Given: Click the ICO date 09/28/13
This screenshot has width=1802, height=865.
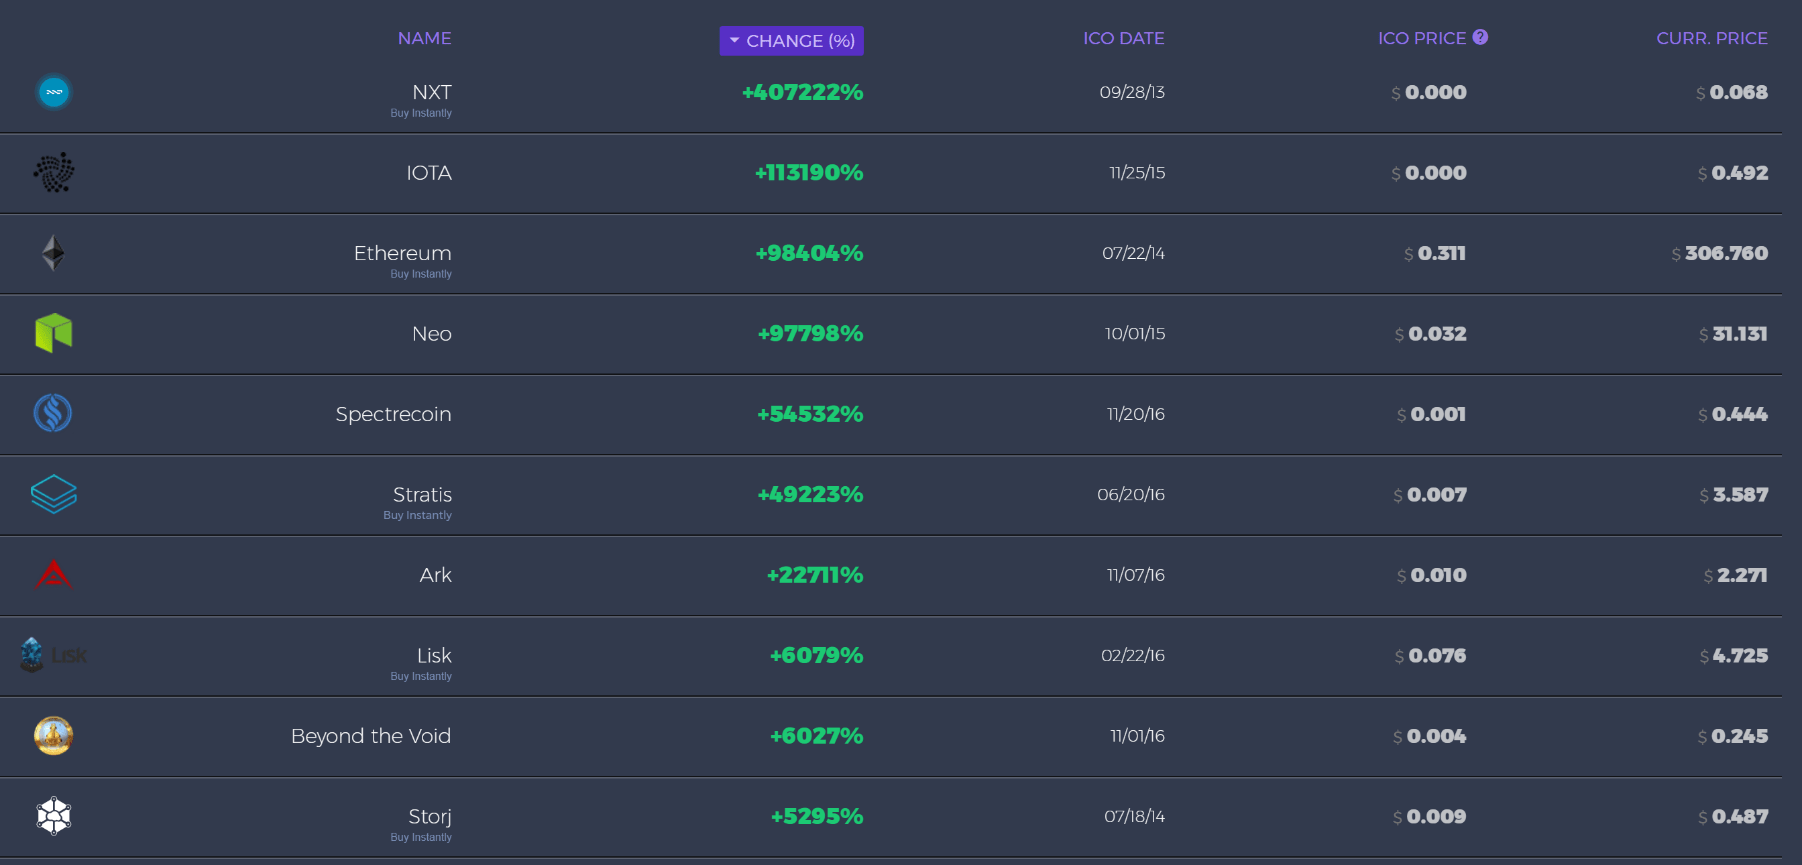Looking at the screenshot, I should click(1132, 92).
